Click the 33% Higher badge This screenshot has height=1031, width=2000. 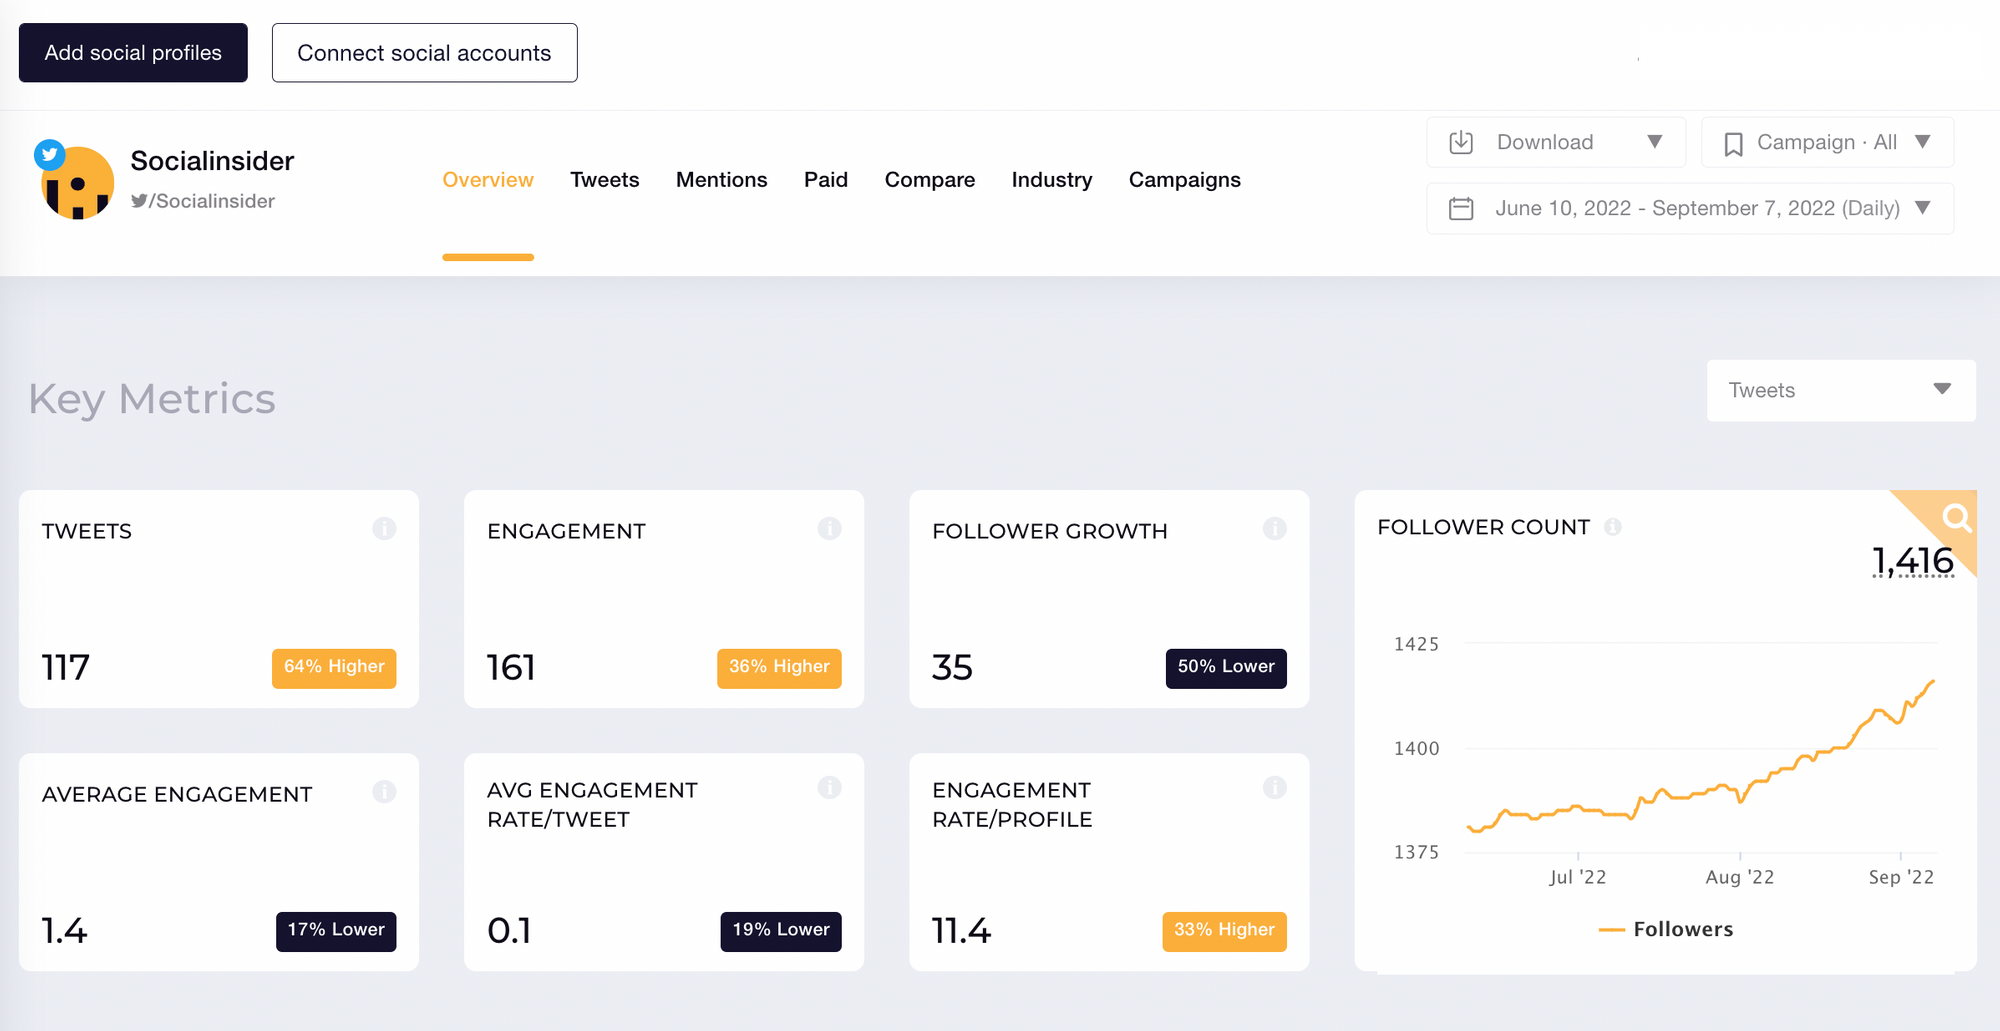1224,930
